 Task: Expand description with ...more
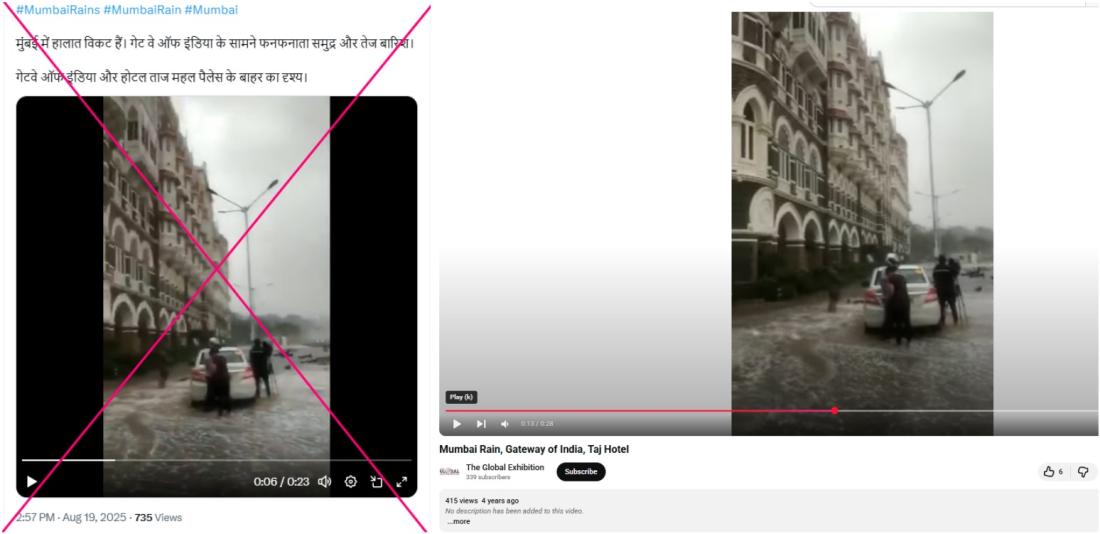click(x=459, y=521)
